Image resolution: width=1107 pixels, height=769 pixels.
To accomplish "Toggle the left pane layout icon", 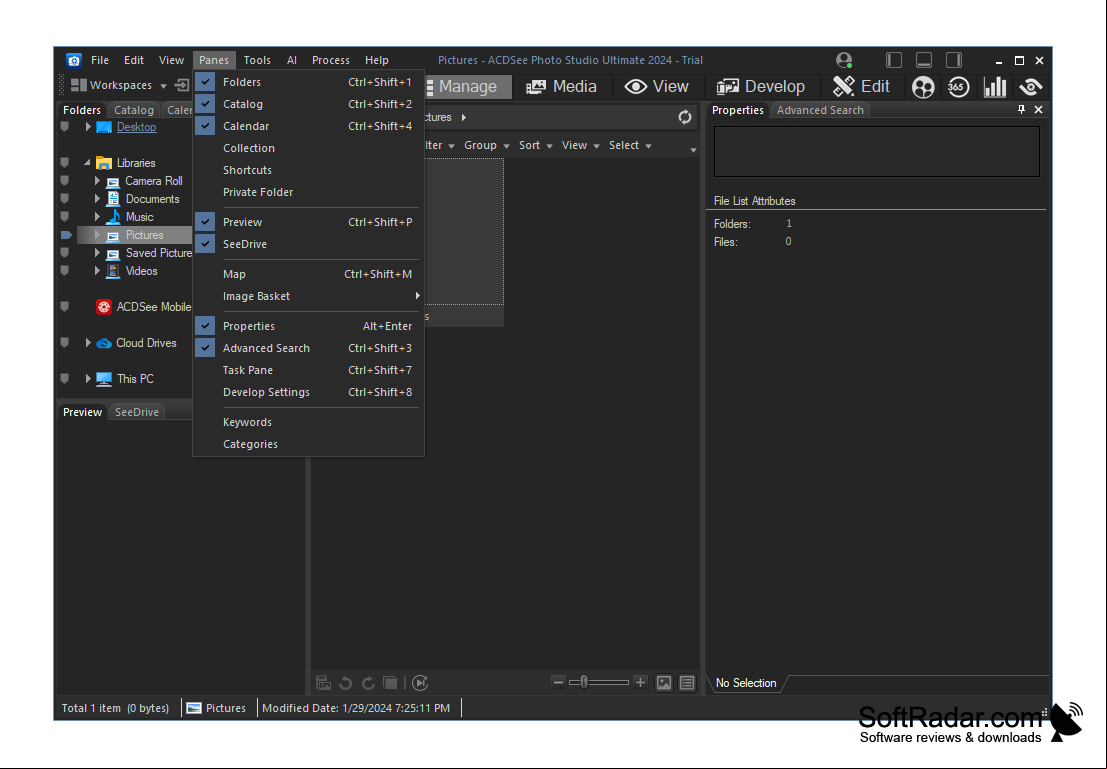I will pyautogui.click(x=894, y=60).
